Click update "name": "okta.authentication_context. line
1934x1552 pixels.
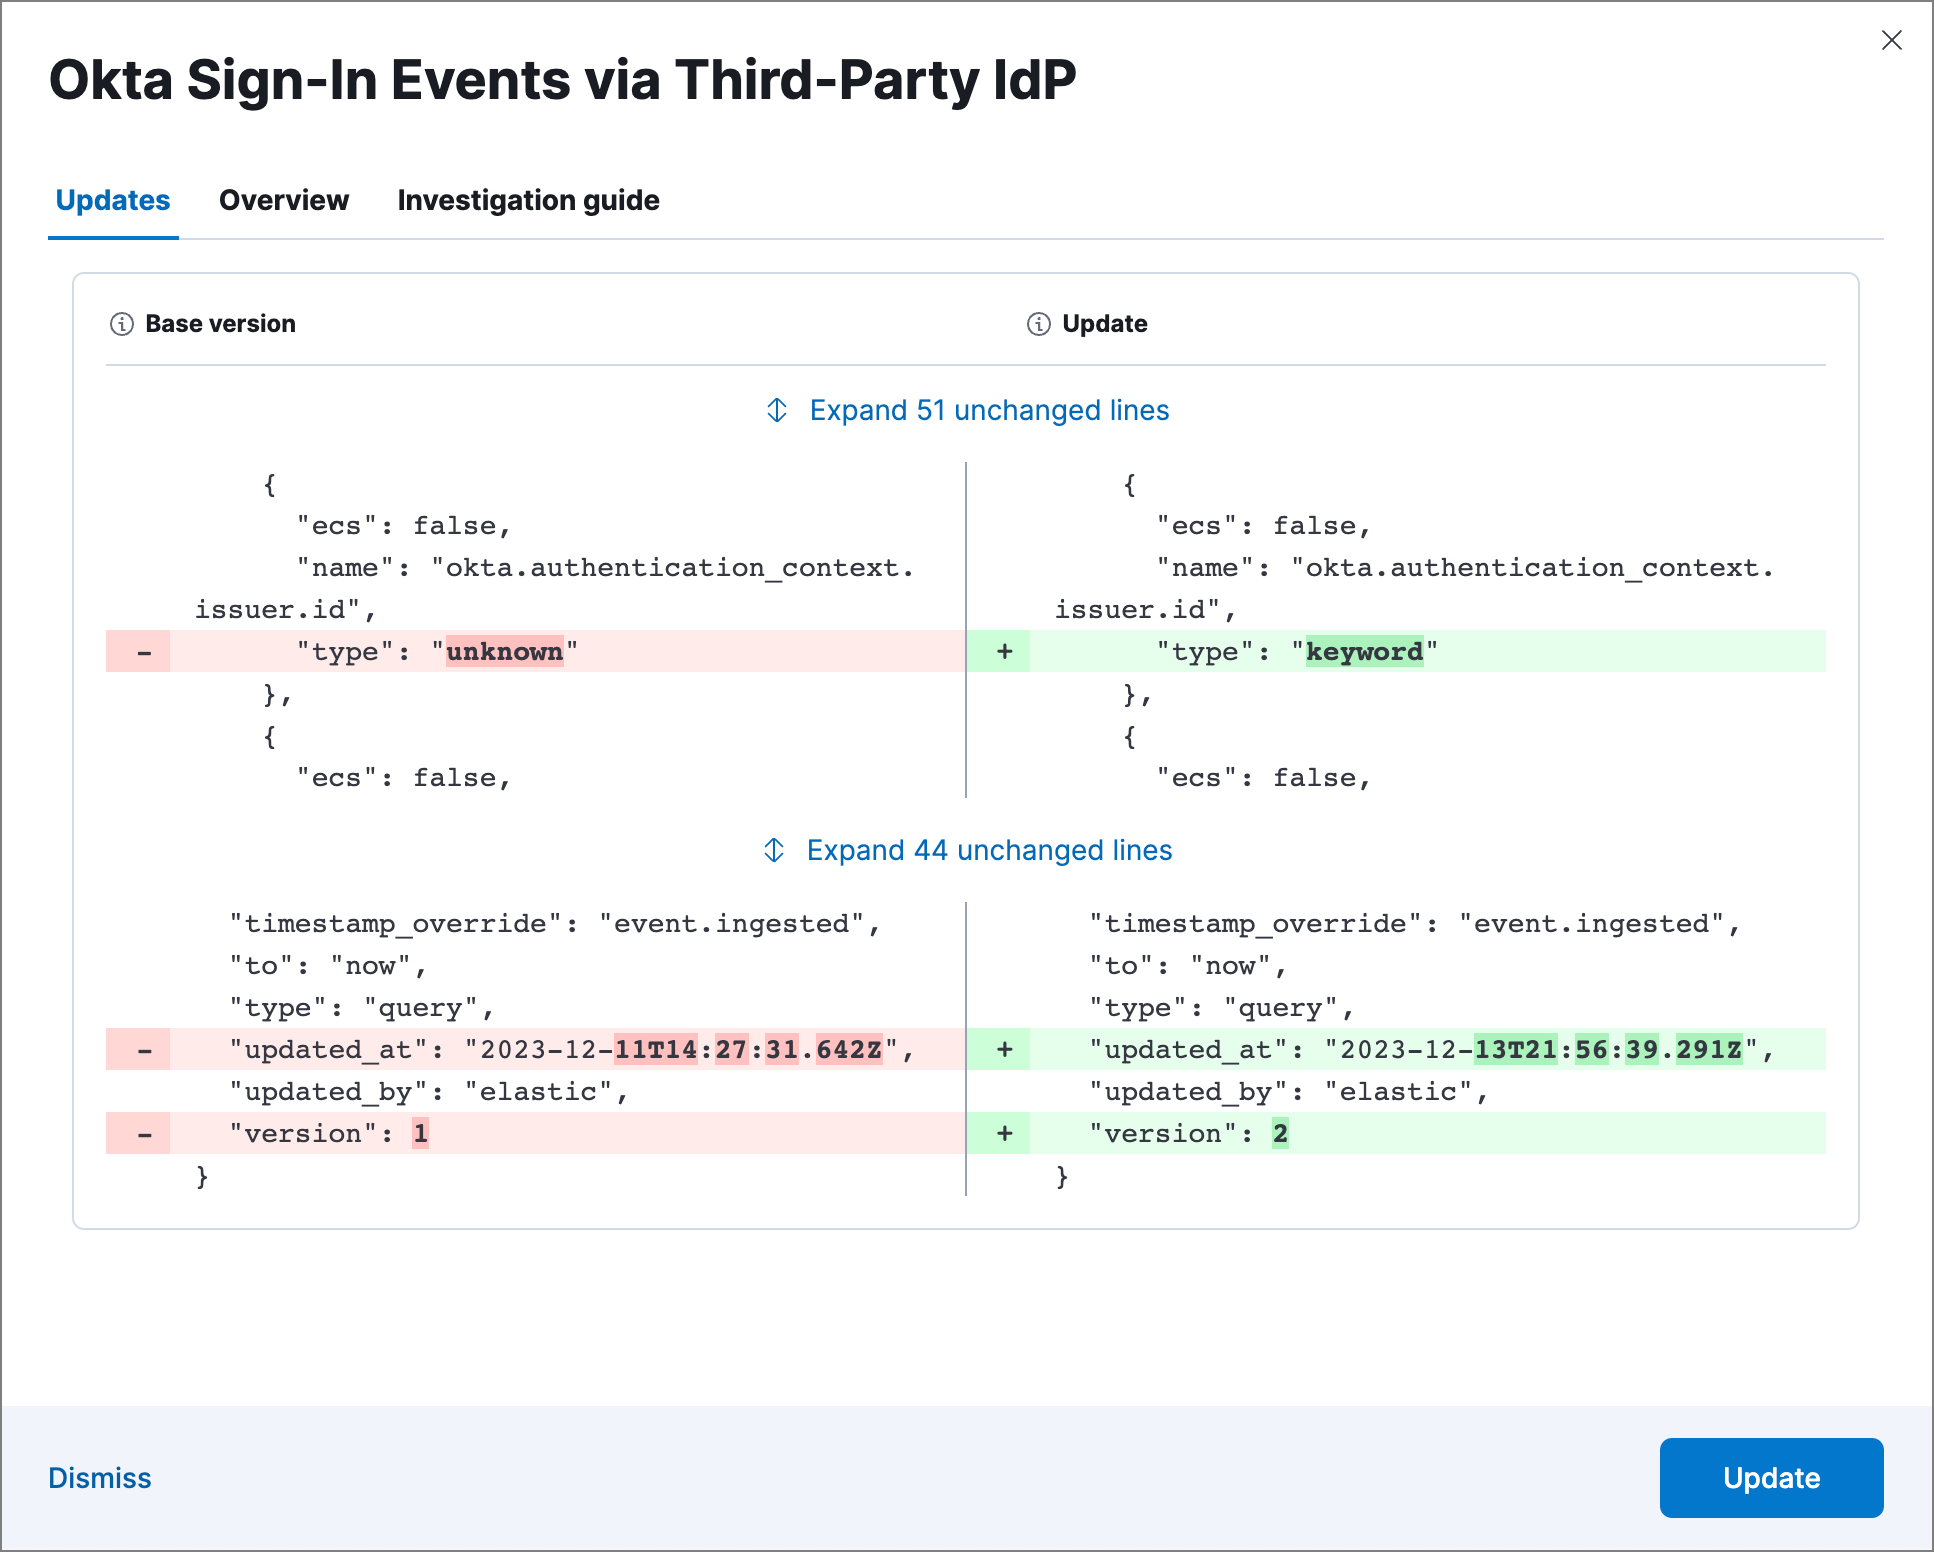1465,567
